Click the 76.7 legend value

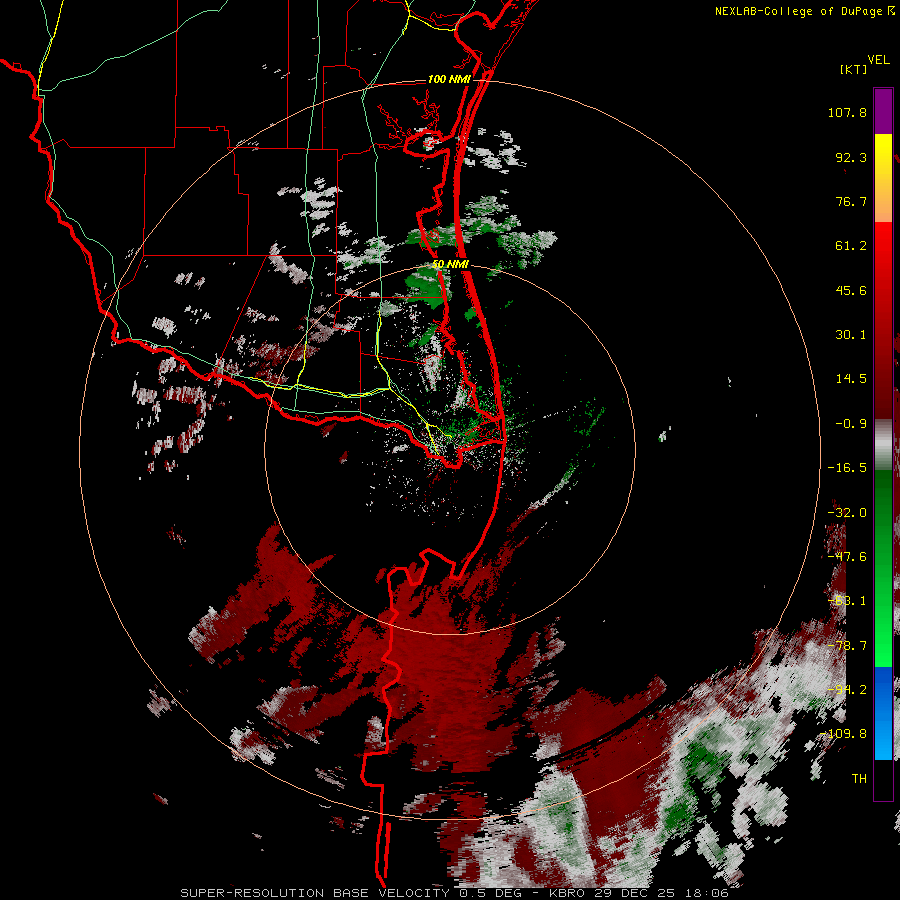coord(851,201)
